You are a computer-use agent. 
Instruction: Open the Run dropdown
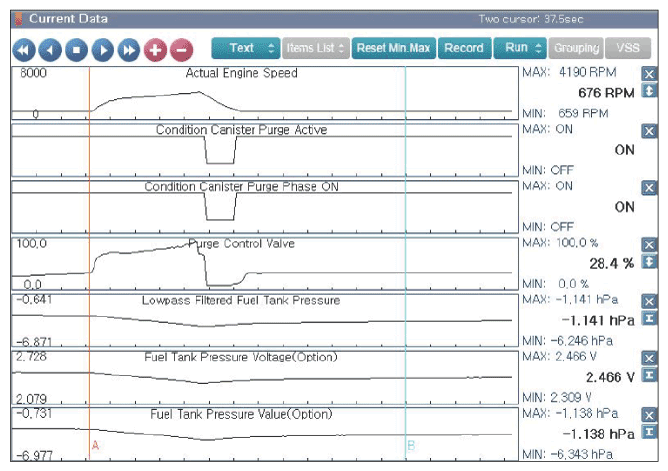tap(520, 48)
